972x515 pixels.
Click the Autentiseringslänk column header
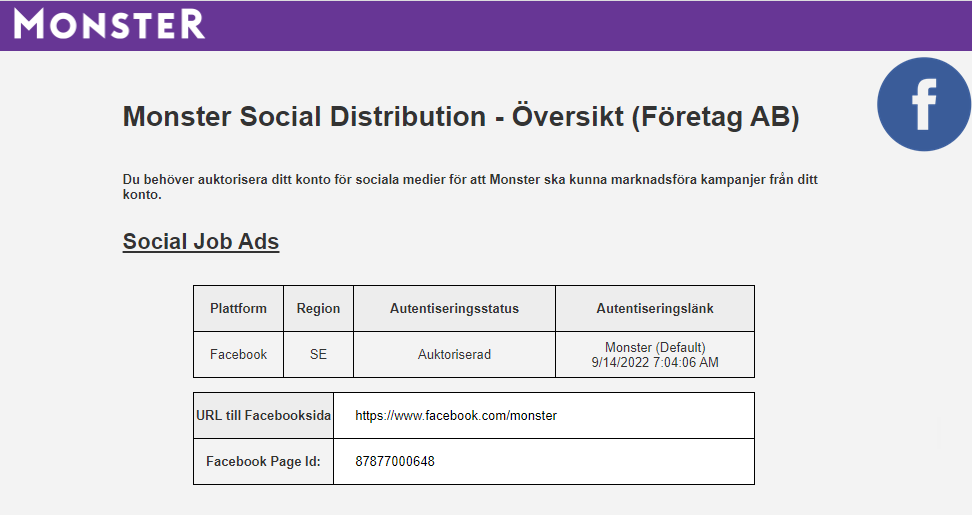[x=655, y=308]
